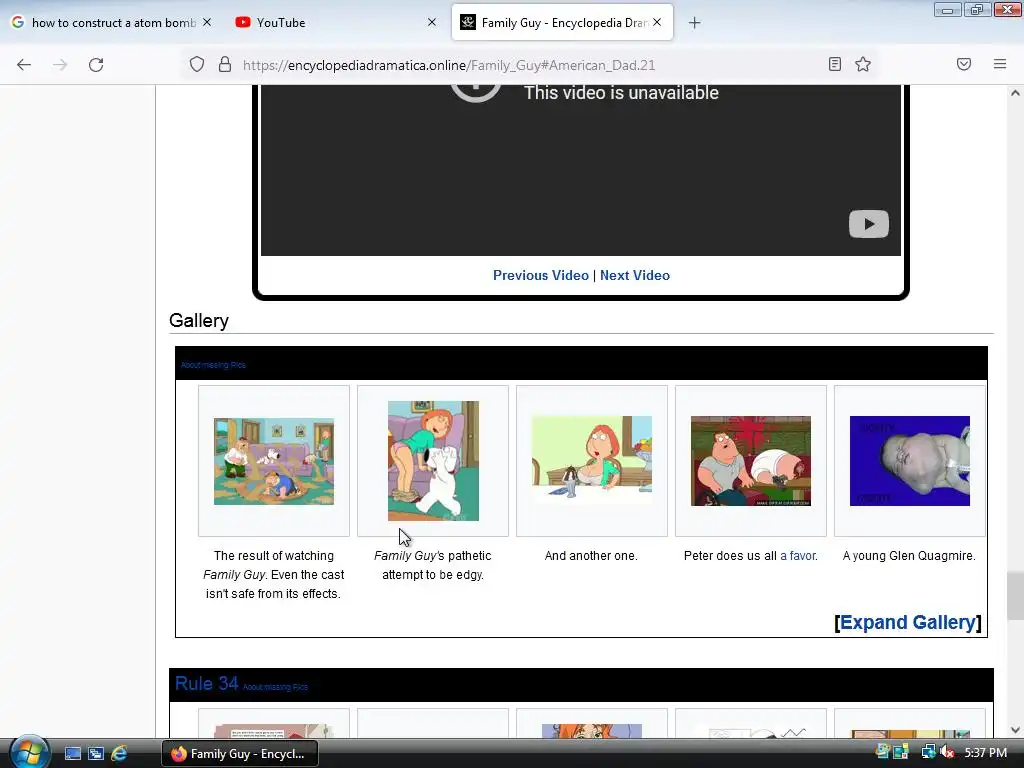This screenshot has height=768, width=1024.
Task: Click caption 'A young Glen Quagmire.'
Action: click(x=909, y=556)
